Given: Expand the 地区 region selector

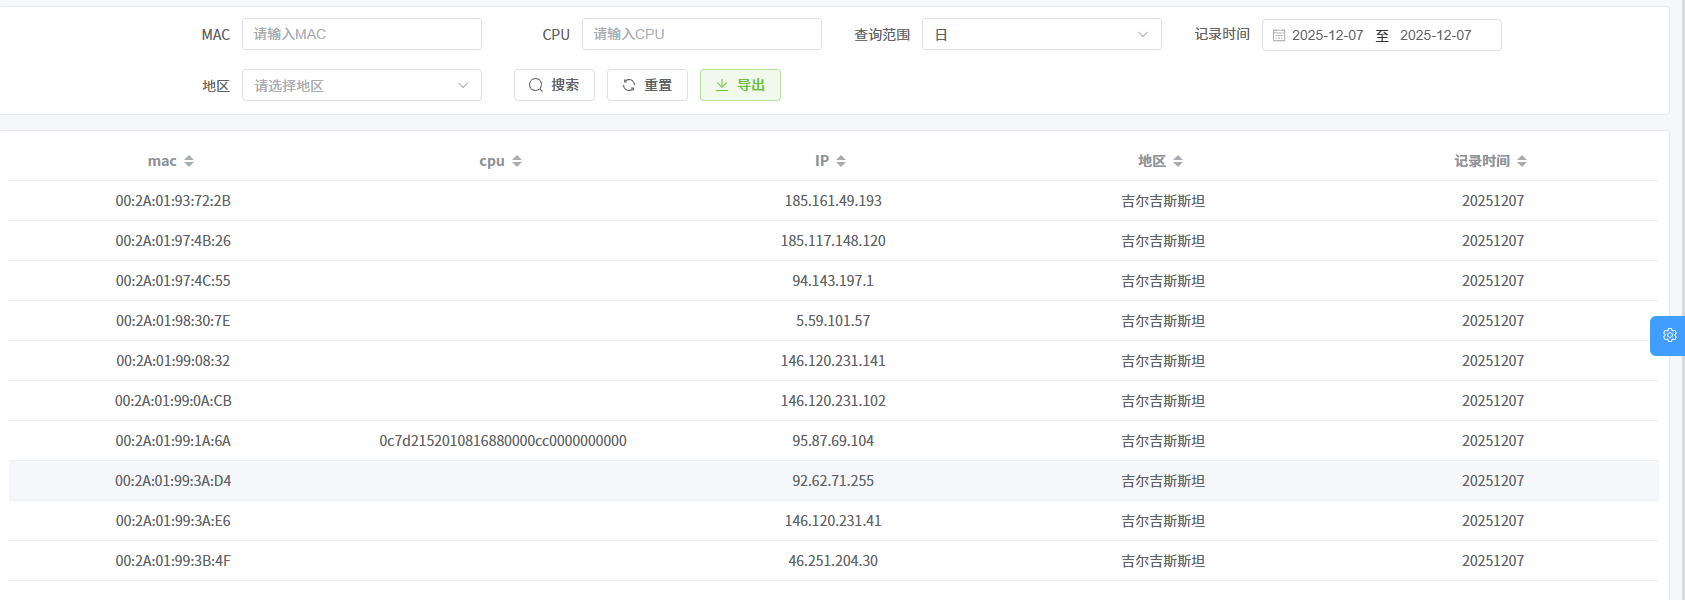Looking at the screenshot, I should pyautogui.click(x=361, y=85).
